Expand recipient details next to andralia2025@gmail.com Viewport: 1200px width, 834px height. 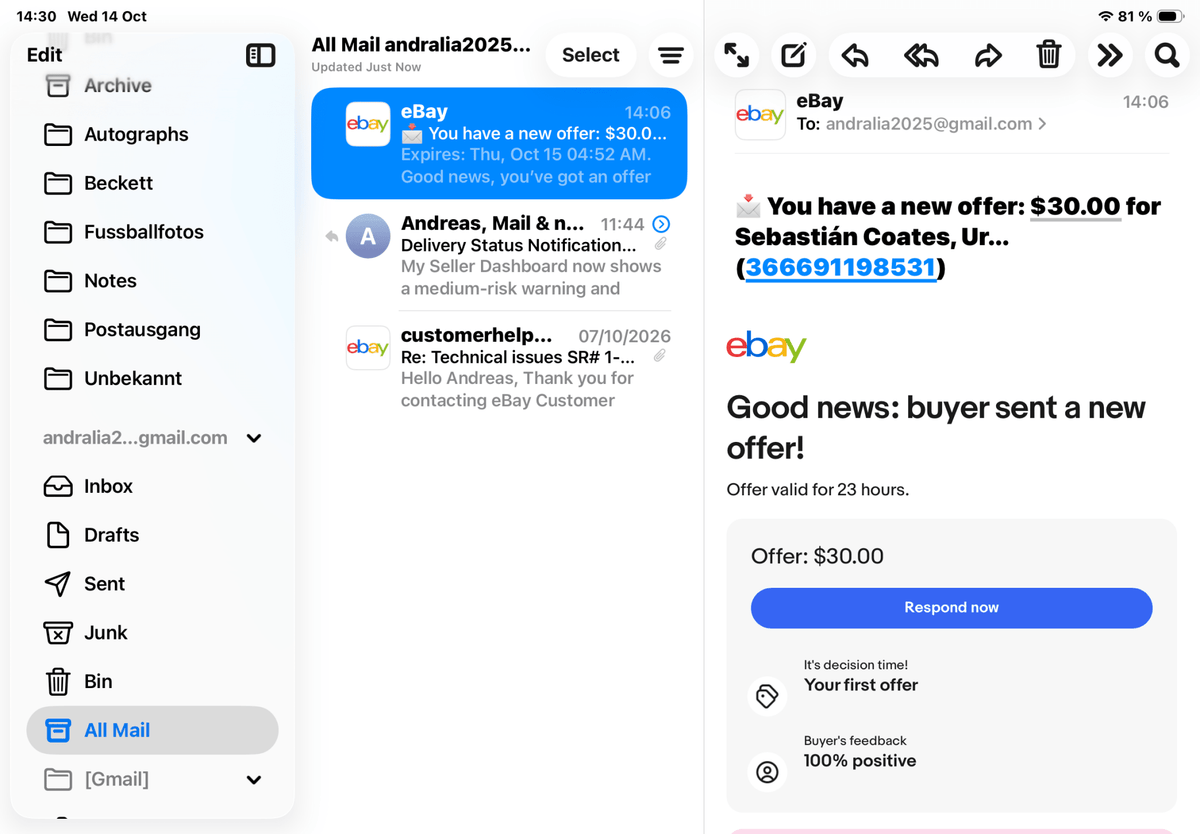click(x=1043, y=124)
